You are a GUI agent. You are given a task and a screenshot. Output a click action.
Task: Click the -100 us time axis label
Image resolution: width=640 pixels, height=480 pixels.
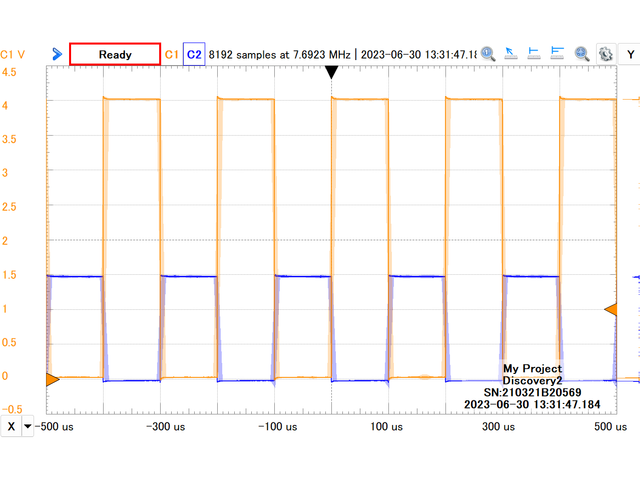click(278, 427)
